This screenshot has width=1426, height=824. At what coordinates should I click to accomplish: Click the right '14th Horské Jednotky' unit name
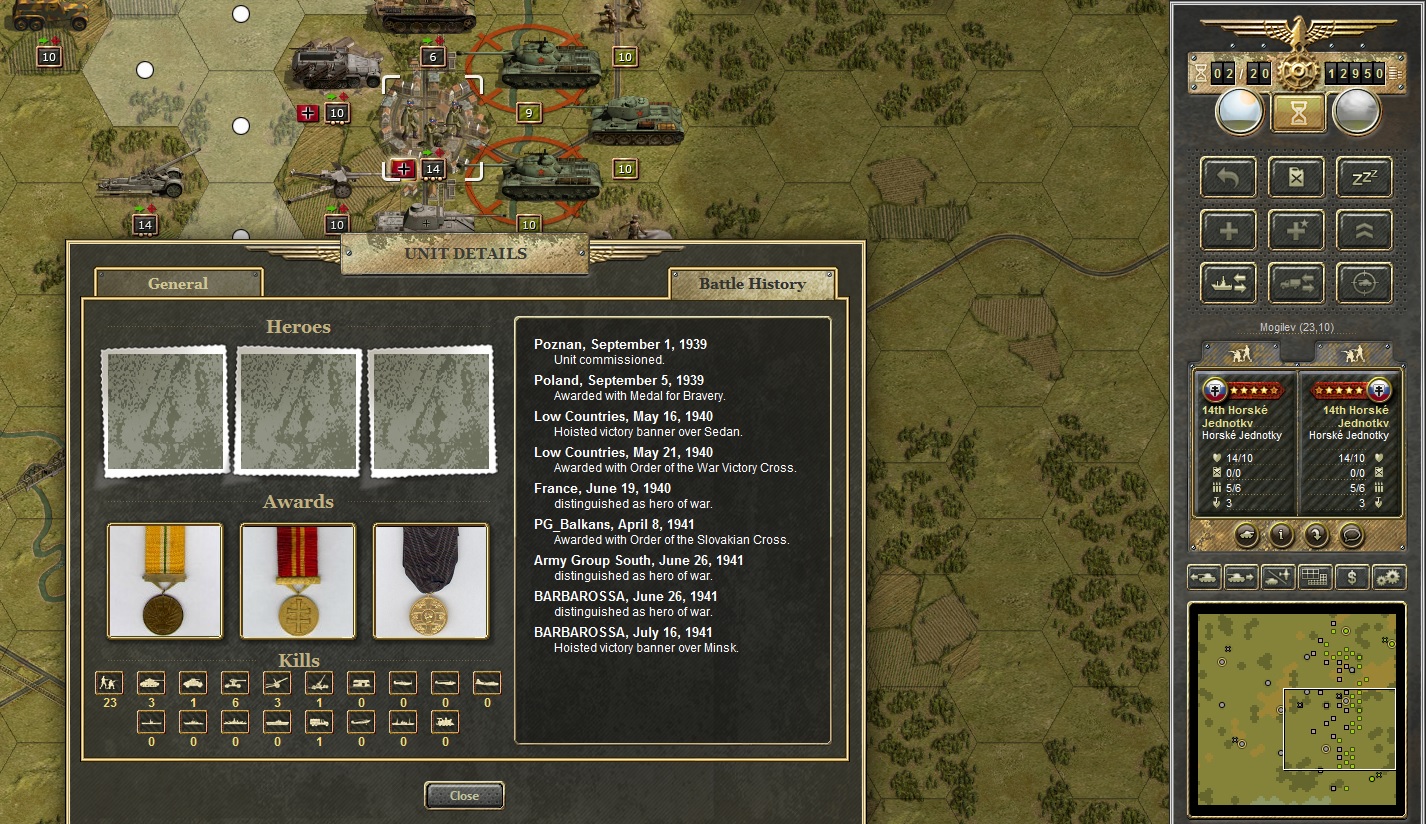tap(1355, 416)
